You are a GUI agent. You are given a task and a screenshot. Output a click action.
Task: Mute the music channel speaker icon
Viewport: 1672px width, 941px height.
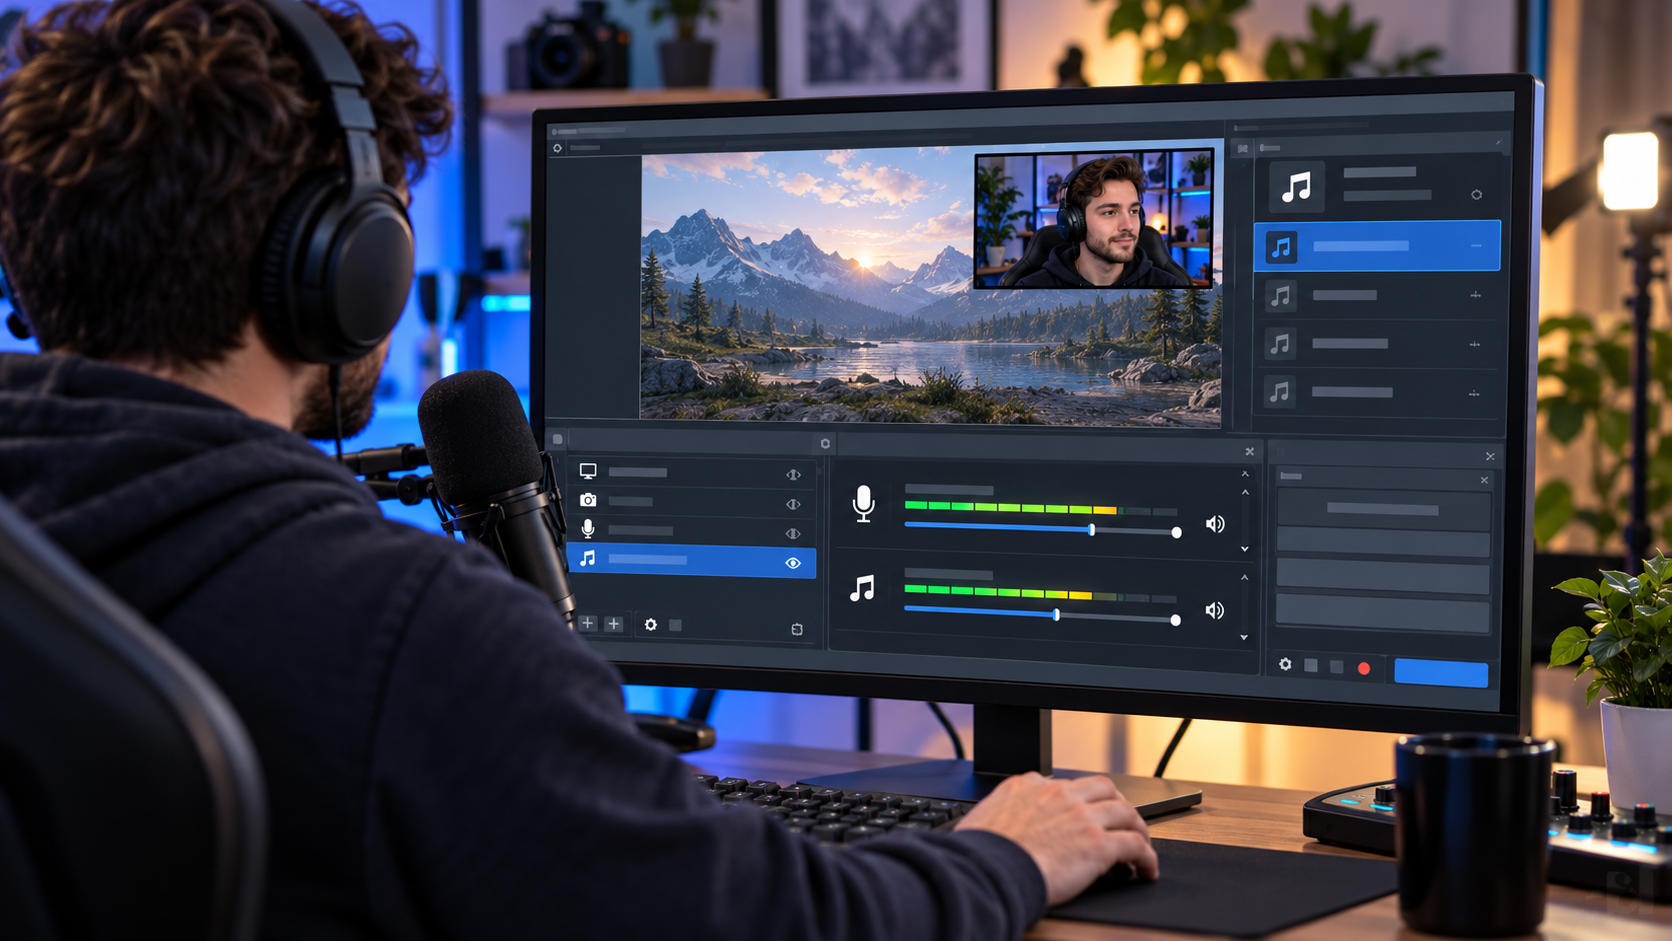click(1215, 610)
